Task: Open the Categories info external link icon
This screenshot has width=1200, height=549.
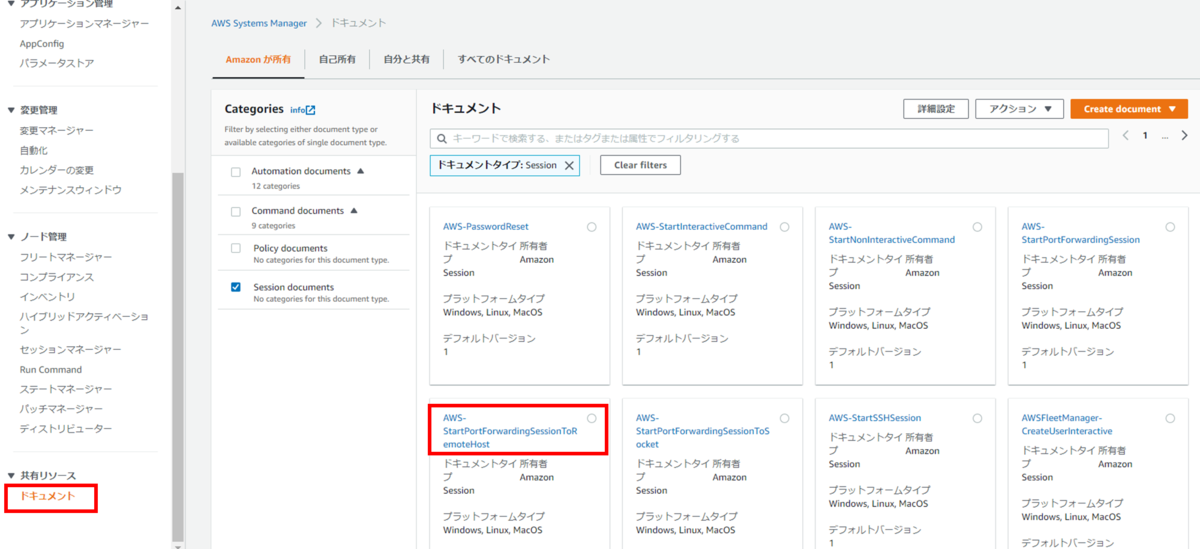Action: 311,110
